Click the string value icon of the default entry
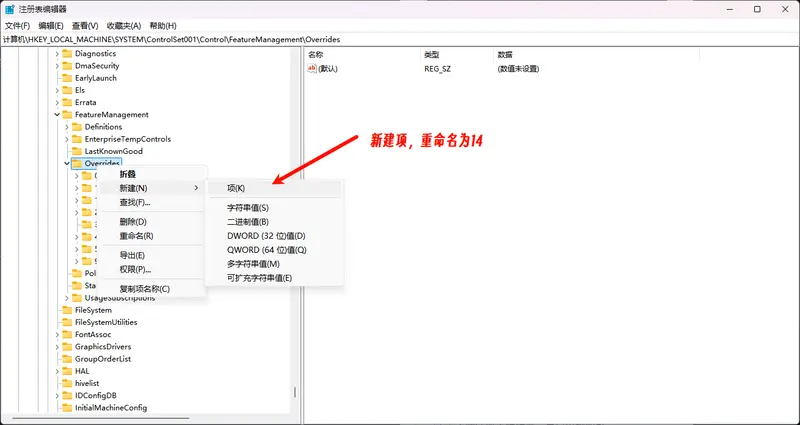This screenshot has width=800, height=425. [312, 68]
